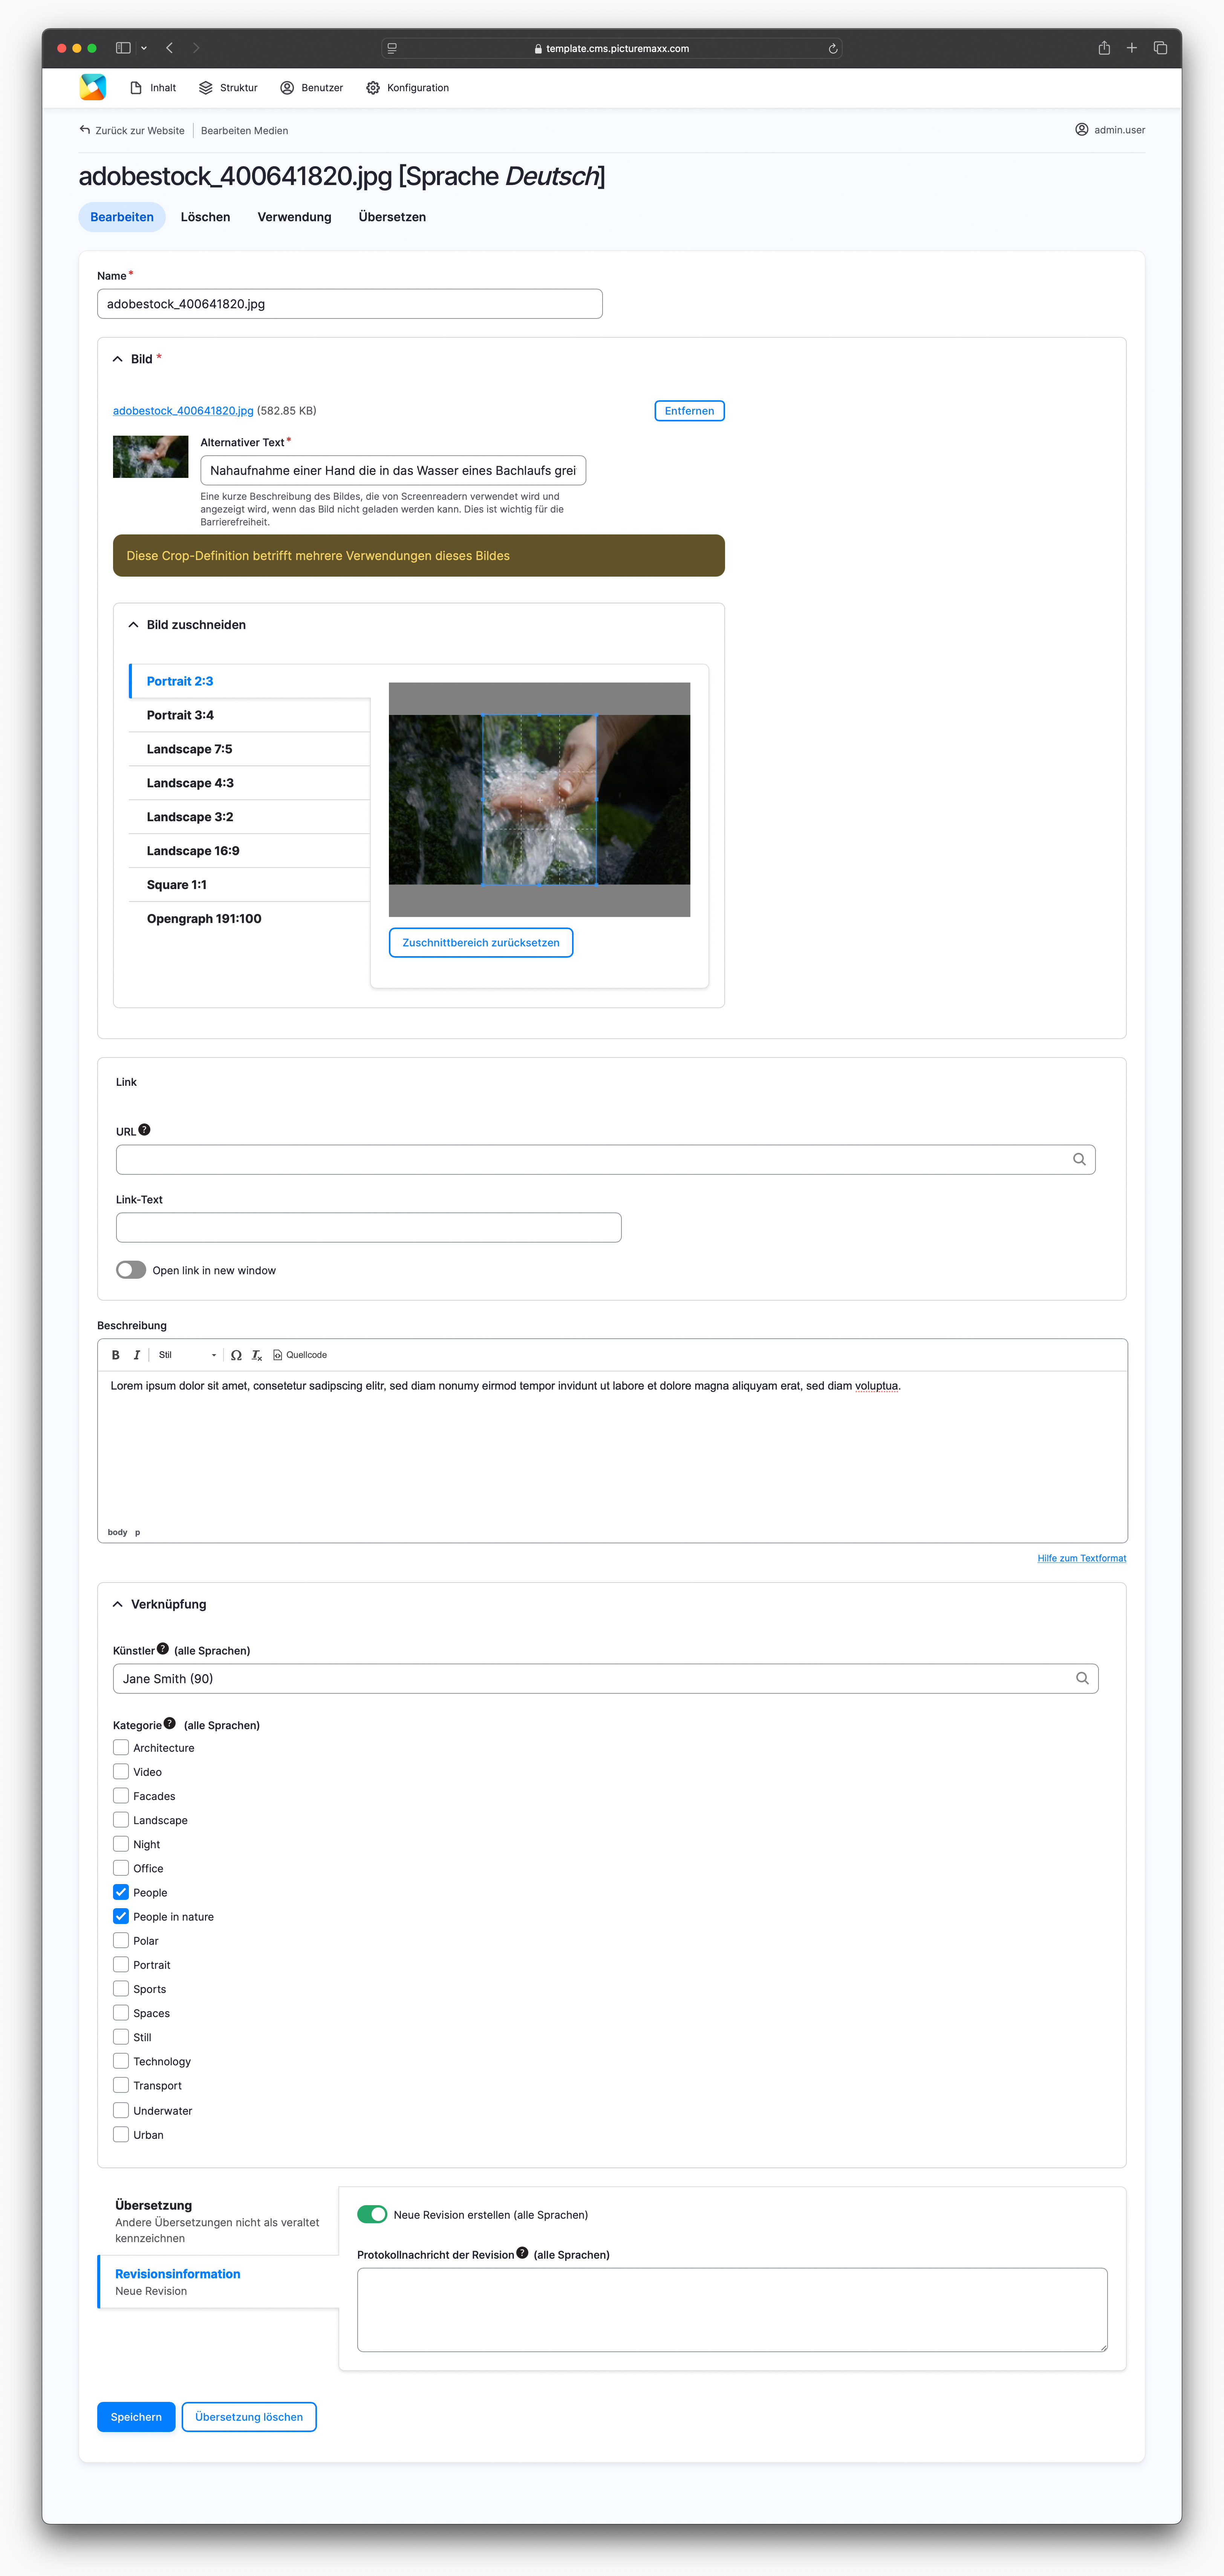Viewport: 1224px width, 2576px height.
Task: Open the Struktur menu
Action: coord(228,88)
